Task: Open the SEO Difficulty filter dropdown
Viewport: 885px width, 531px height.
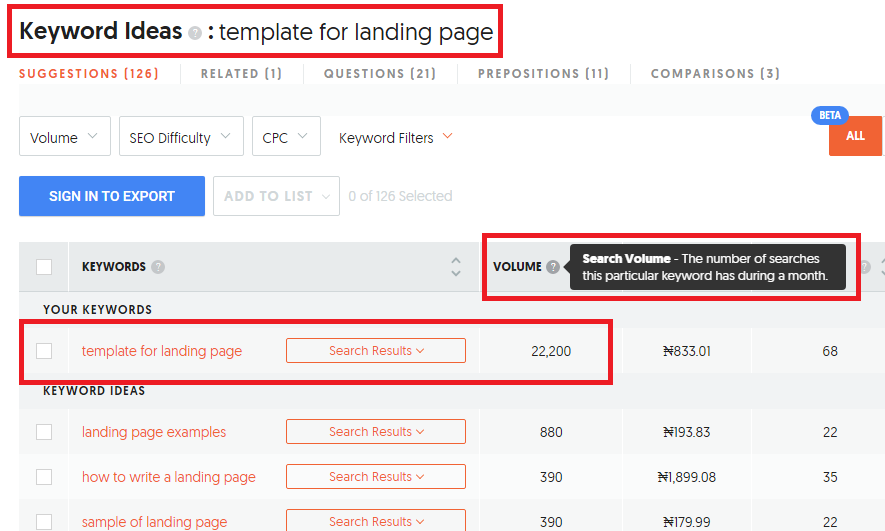Action: click(x=181, y=136)
